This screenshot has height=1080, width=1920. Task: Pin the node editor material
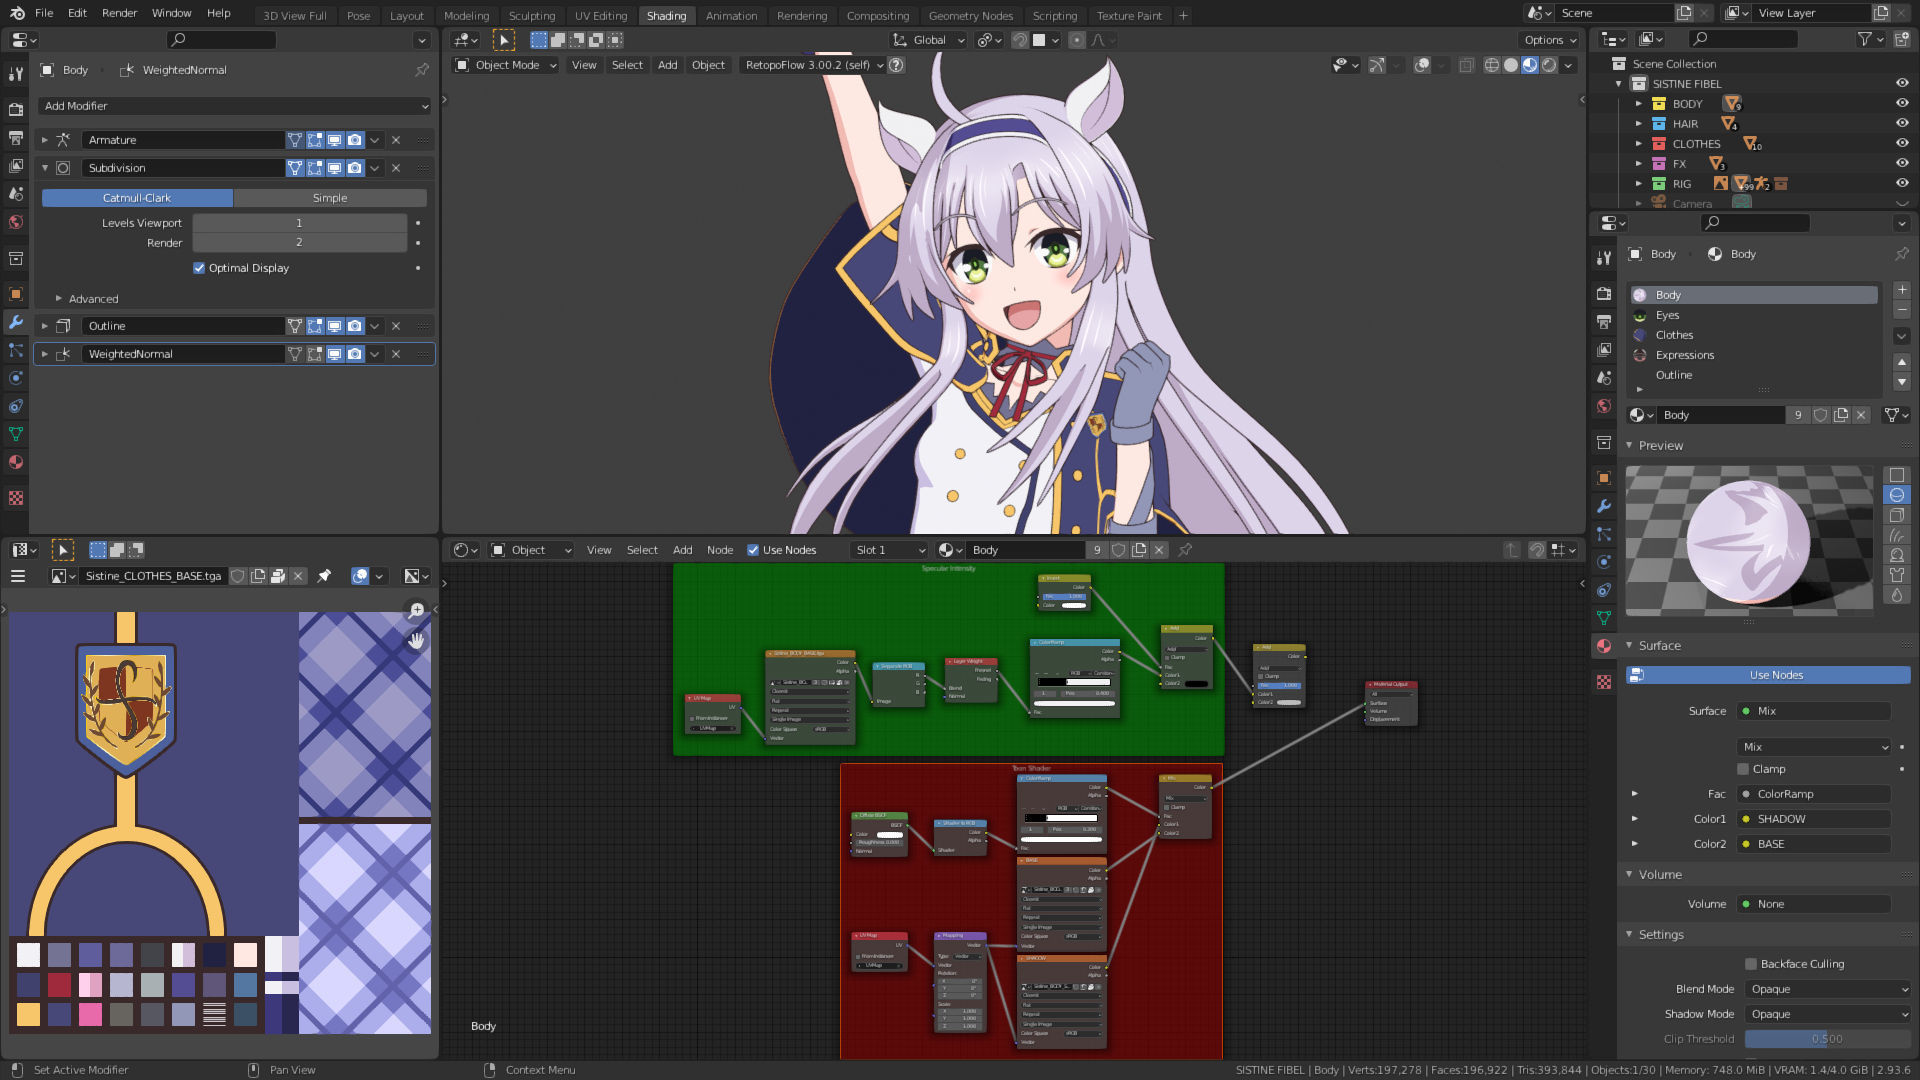tap(1185, 550)
